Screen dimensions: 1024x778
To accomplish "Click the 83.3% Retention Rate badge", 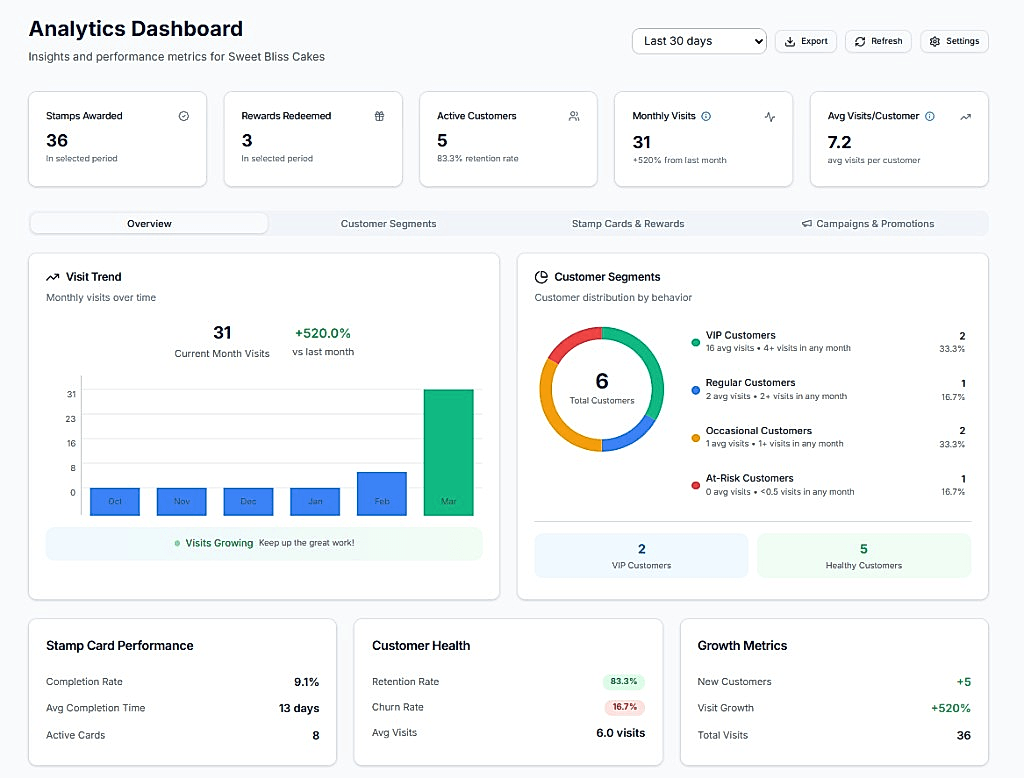I will tap(624, 681).
